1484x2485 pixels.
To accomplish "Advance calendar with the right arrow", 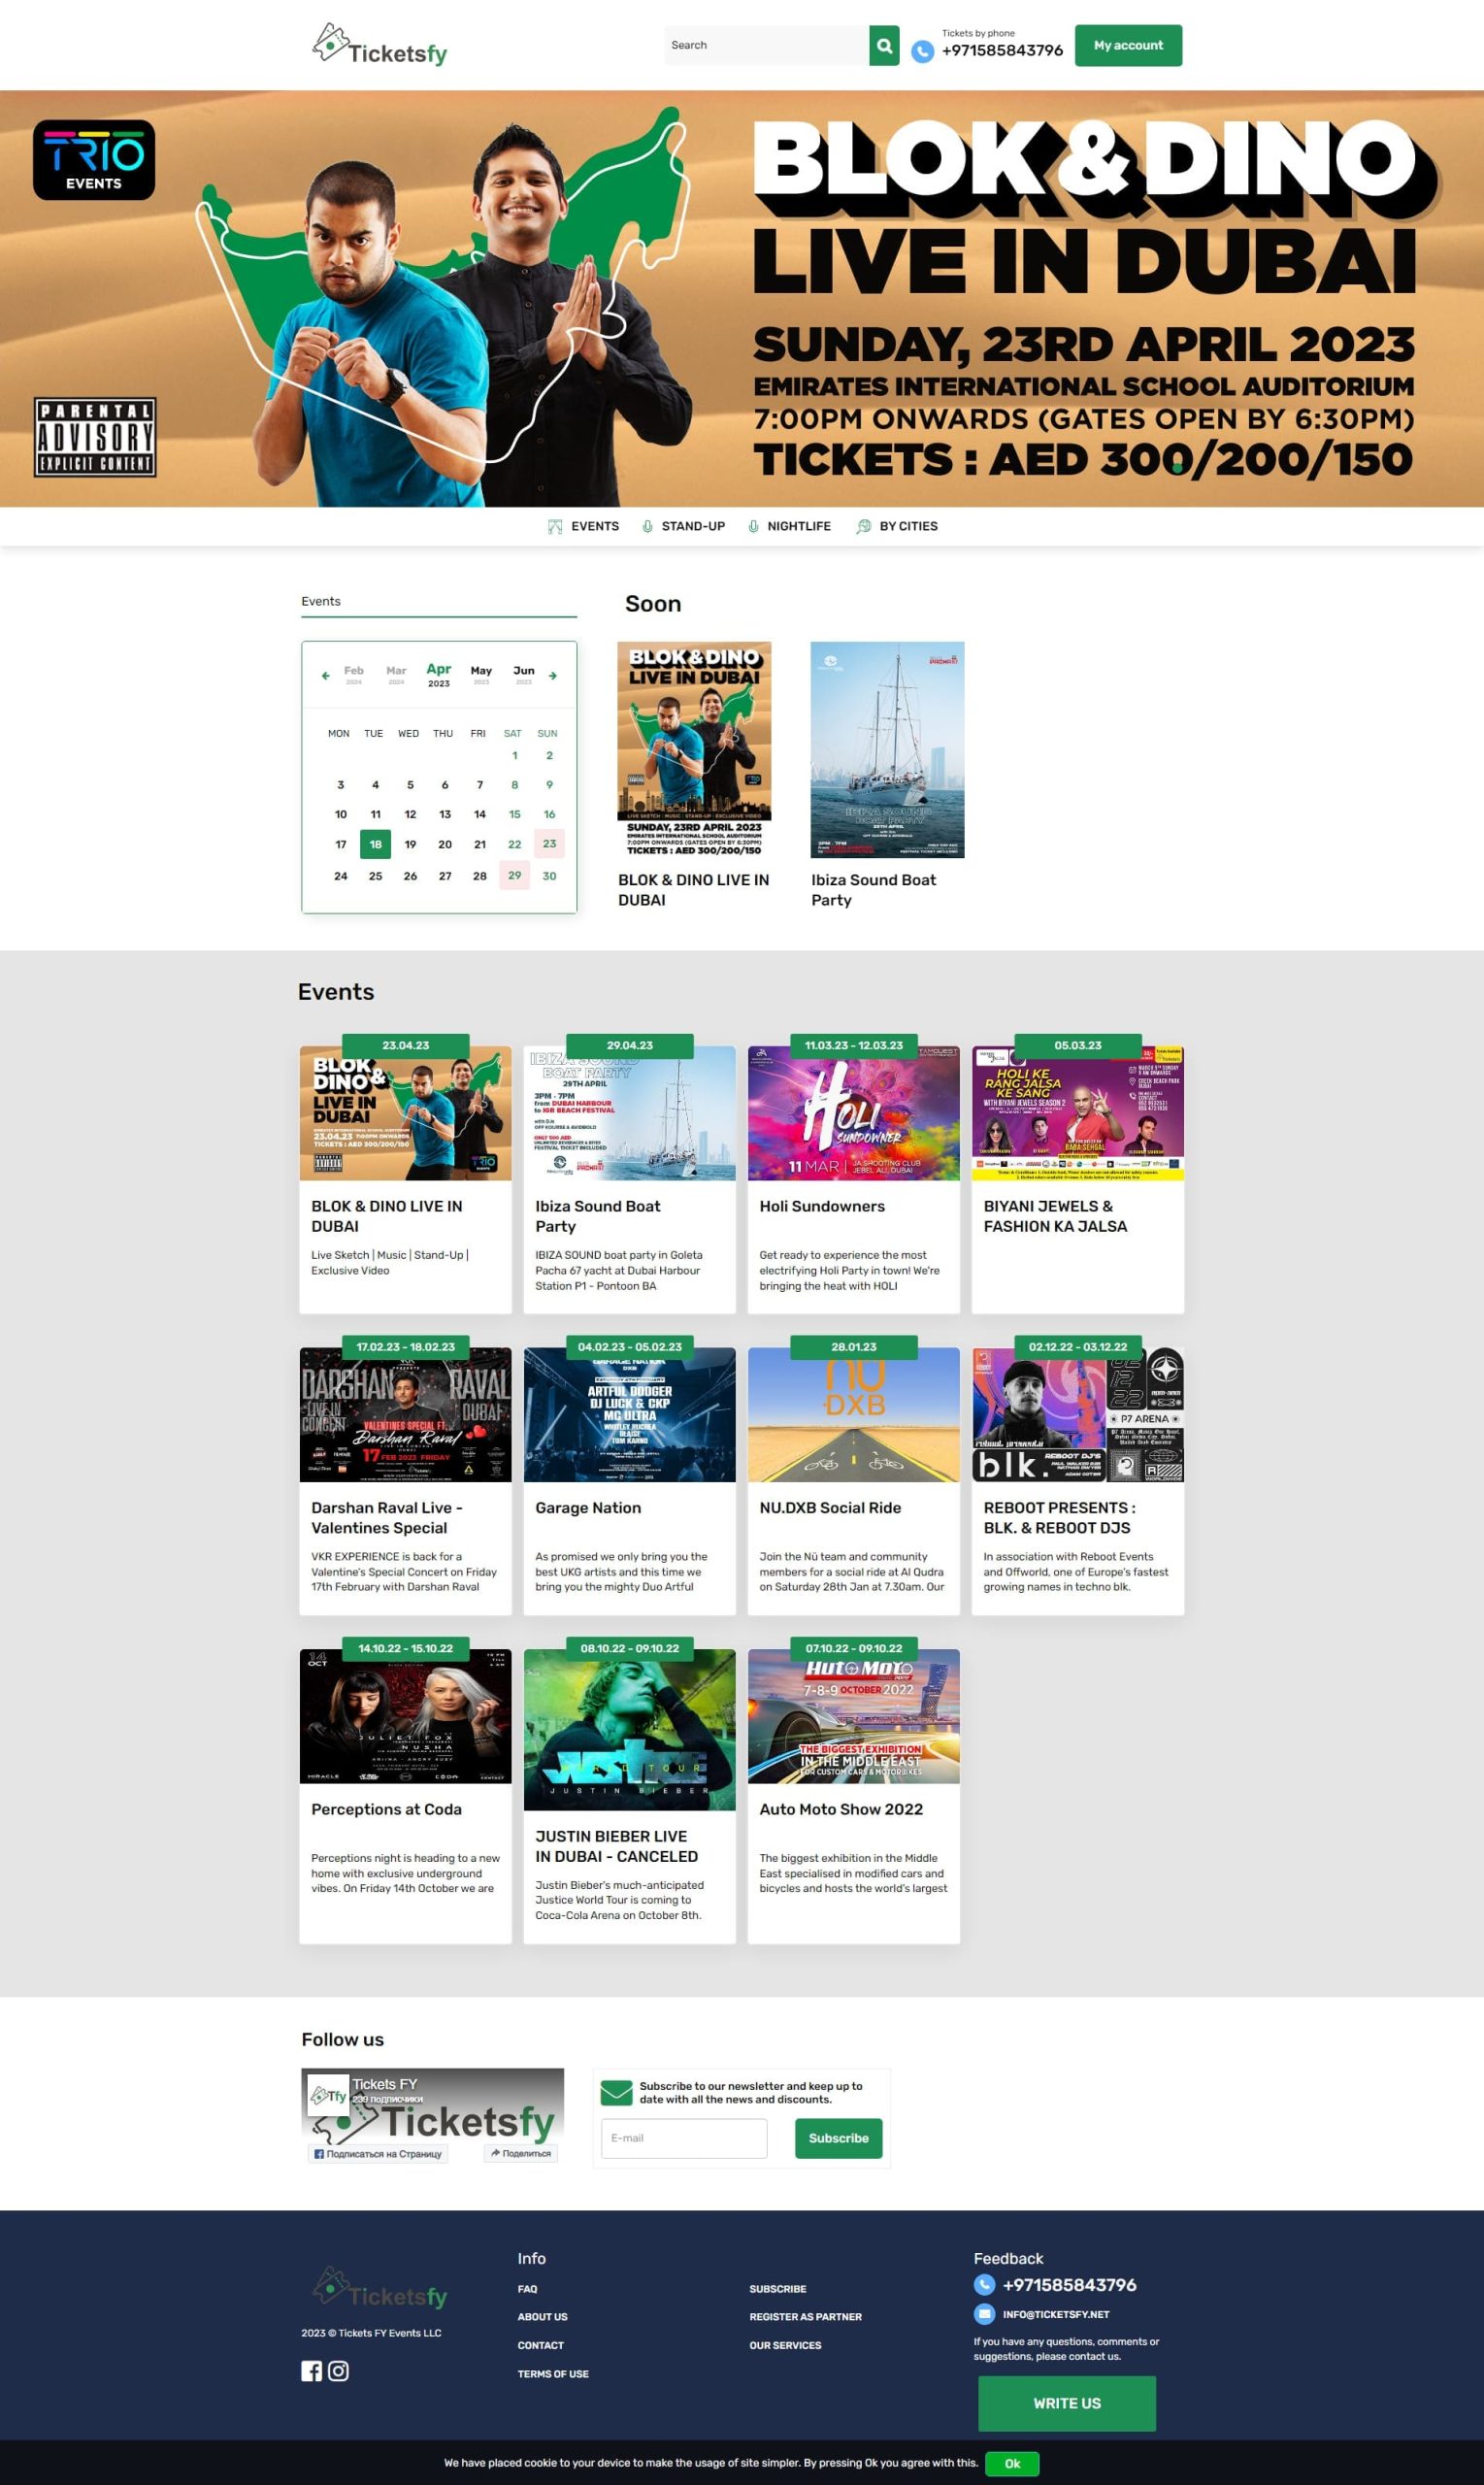I will click(553, 676).
